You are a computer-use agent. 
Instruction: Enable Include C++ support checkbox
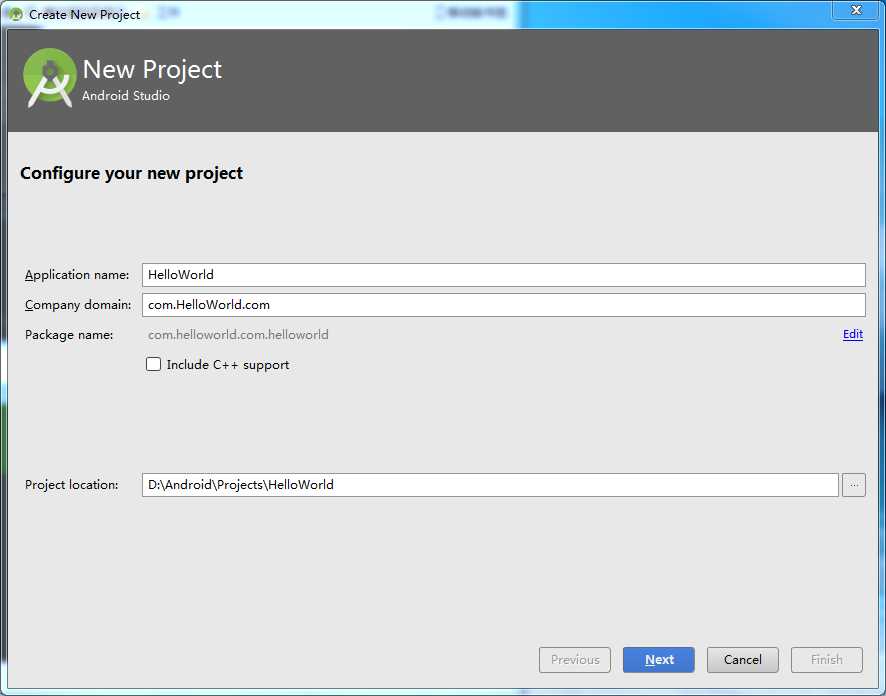pyautogui.click(x=153, y=364)
